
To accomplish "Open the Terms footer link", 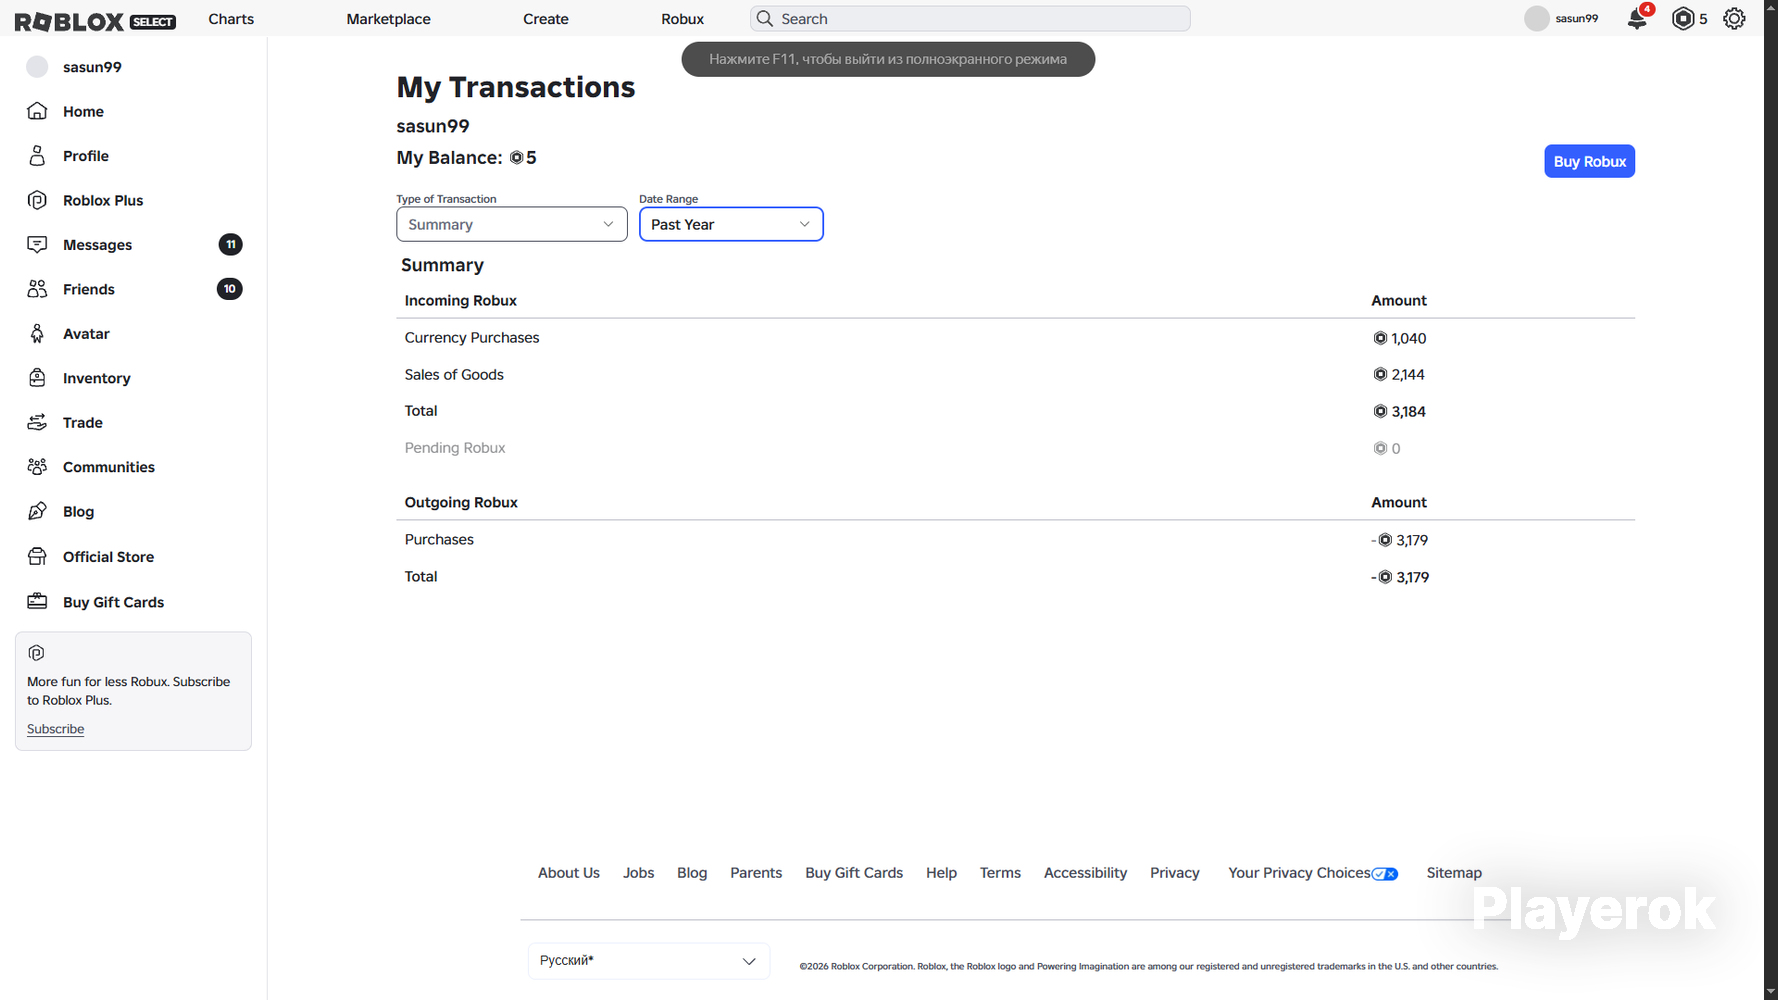I will point(1000,873).
